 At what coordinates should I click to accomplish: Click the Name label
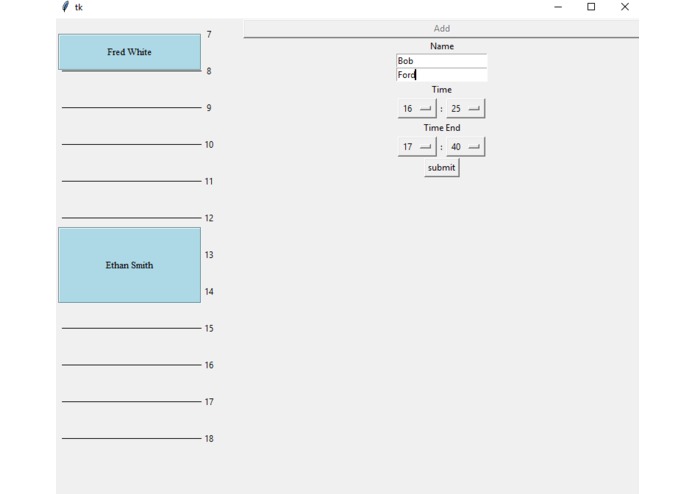[441, 46]
